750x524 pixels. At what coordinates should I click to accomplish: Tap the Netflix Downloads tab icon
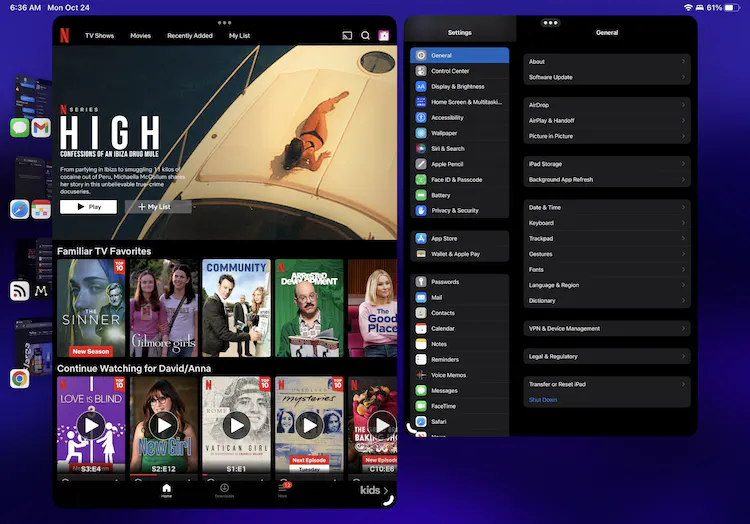(224, 490)
